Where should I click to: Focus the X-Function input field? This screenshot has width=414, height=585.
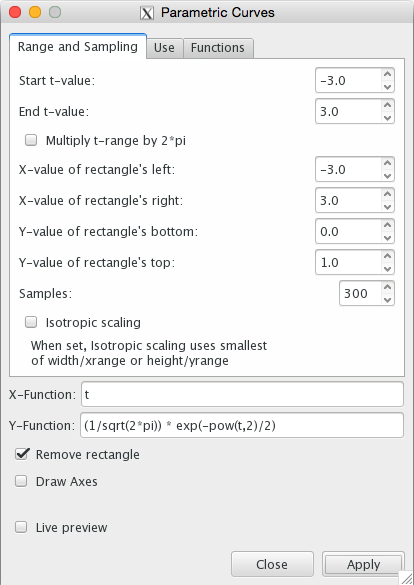(242, 394)
